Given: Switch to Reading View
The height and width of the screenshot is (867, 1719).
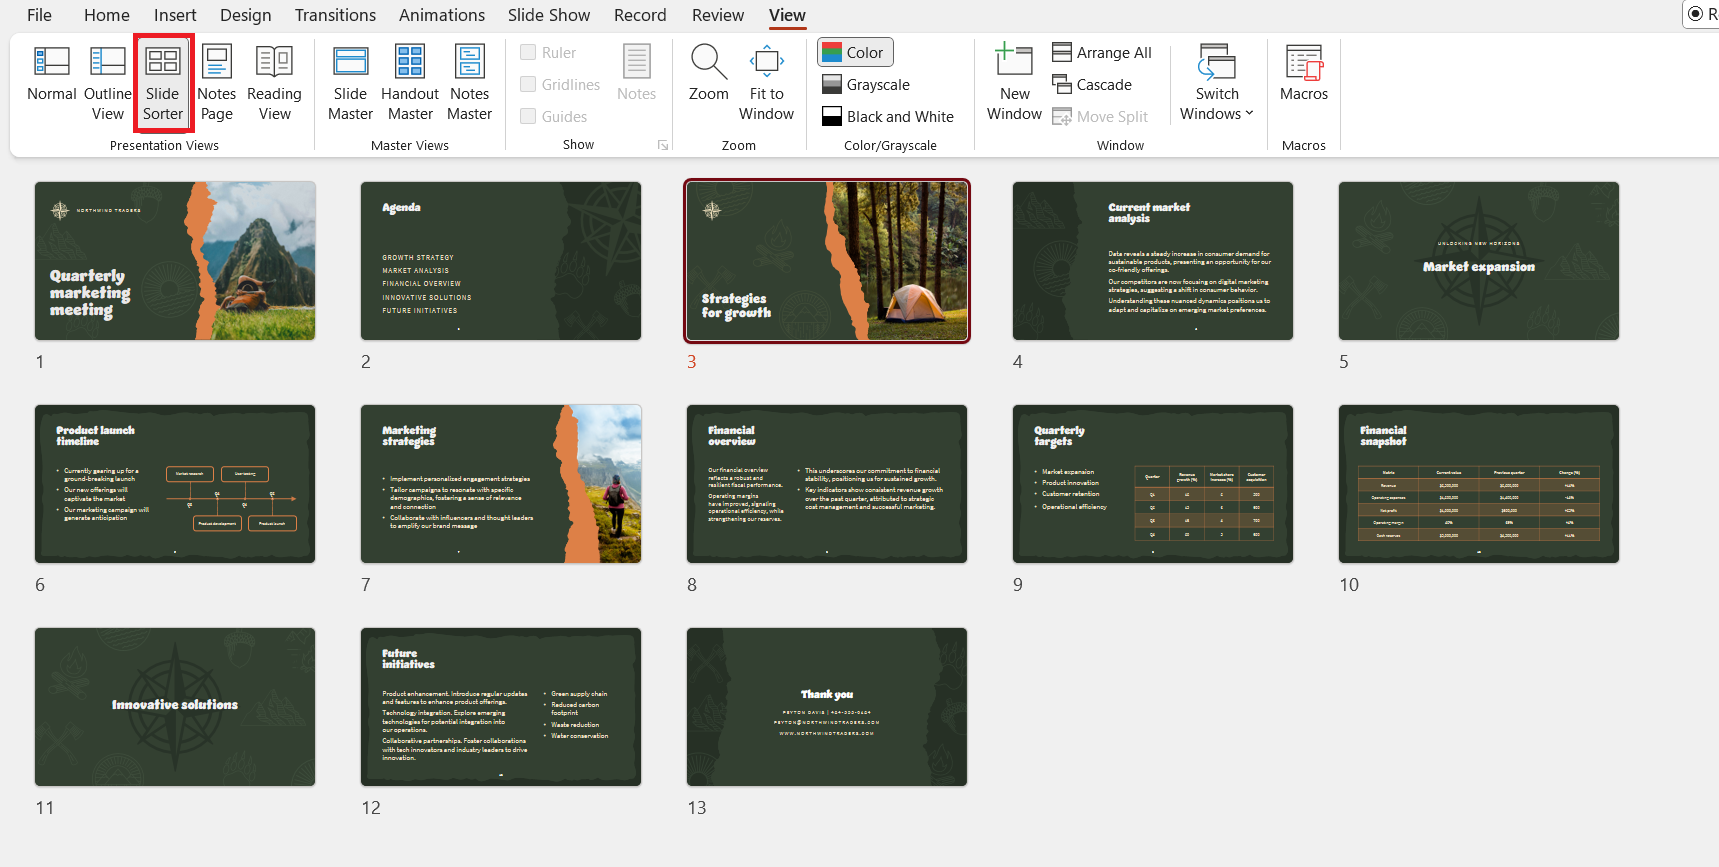Looking at the screenshot, I should [x=274, y=84].
